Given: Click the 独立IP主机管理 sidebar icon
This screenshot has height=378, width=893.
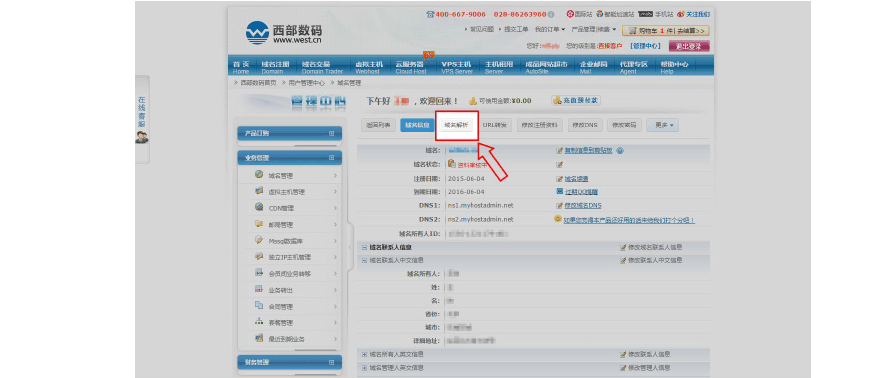Looking at the screenshot, I should click(x=259, y=257).
